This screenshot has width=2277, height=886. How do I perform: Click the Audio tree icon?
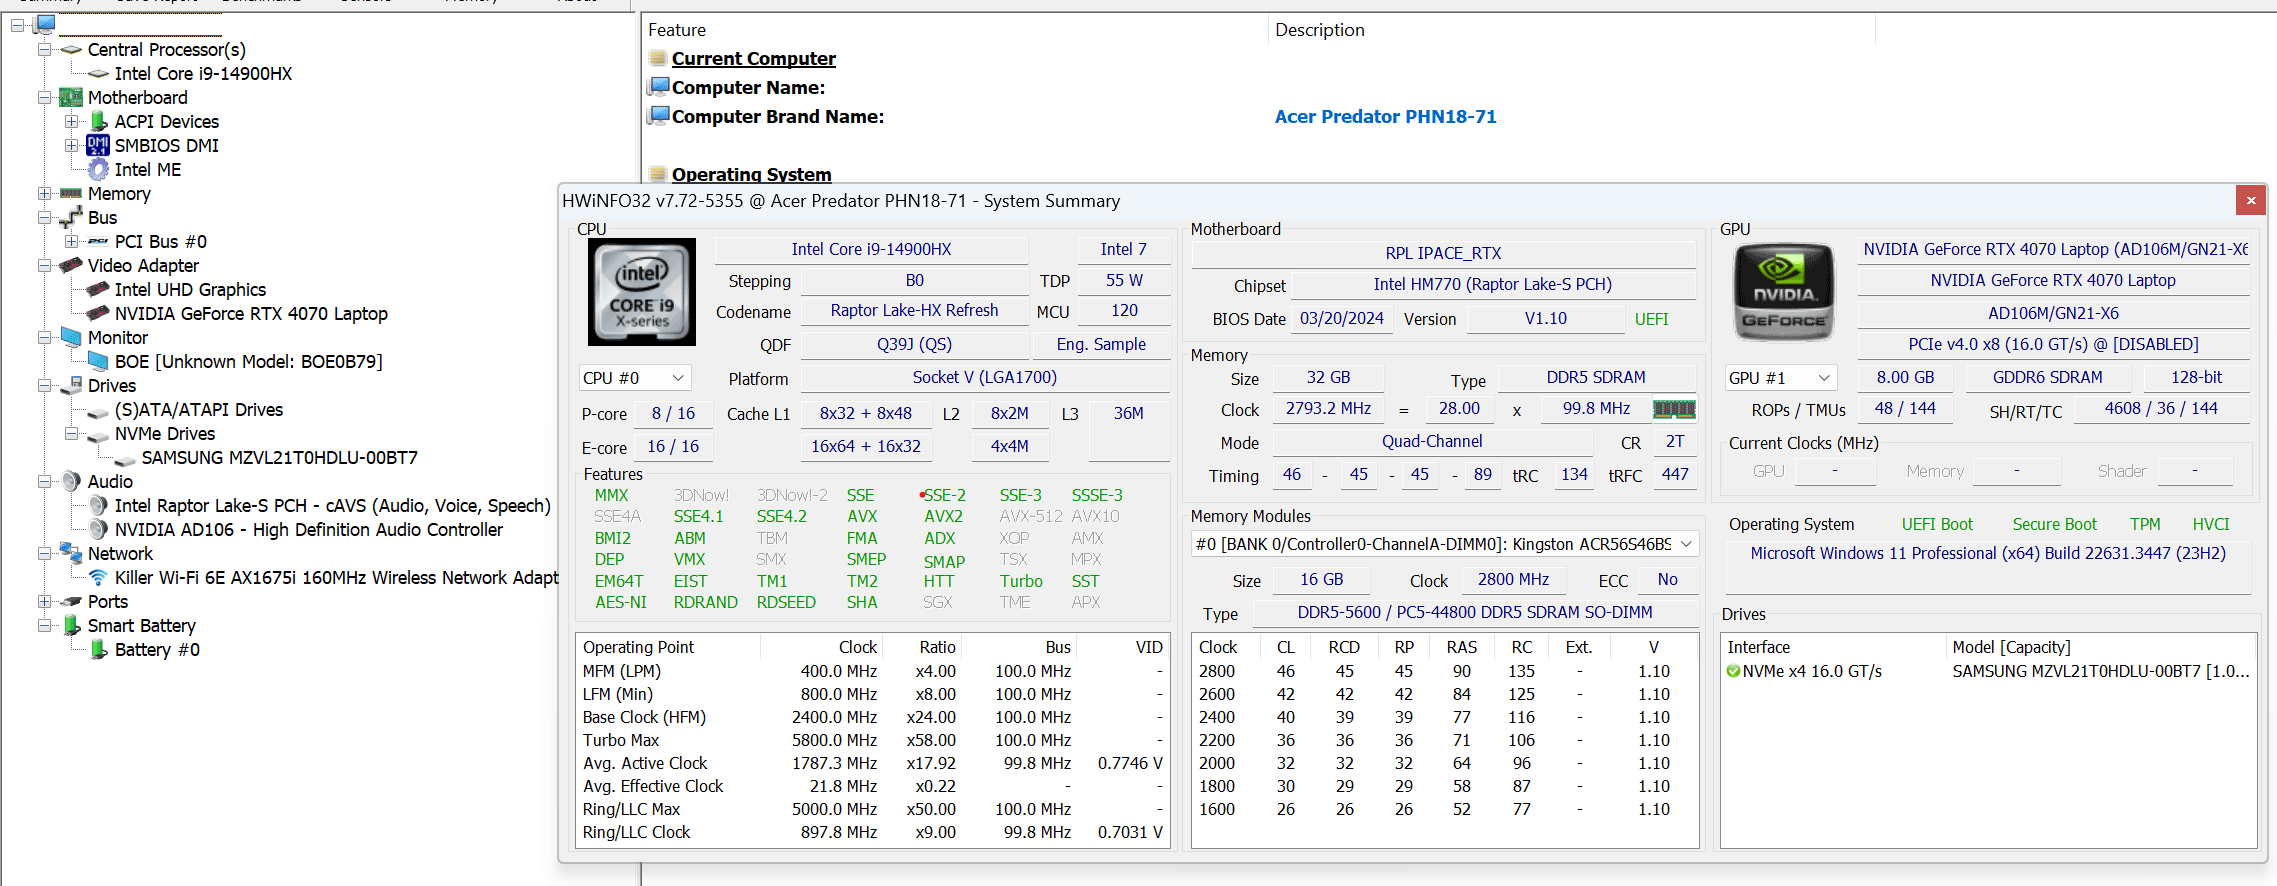coord(71,482)
